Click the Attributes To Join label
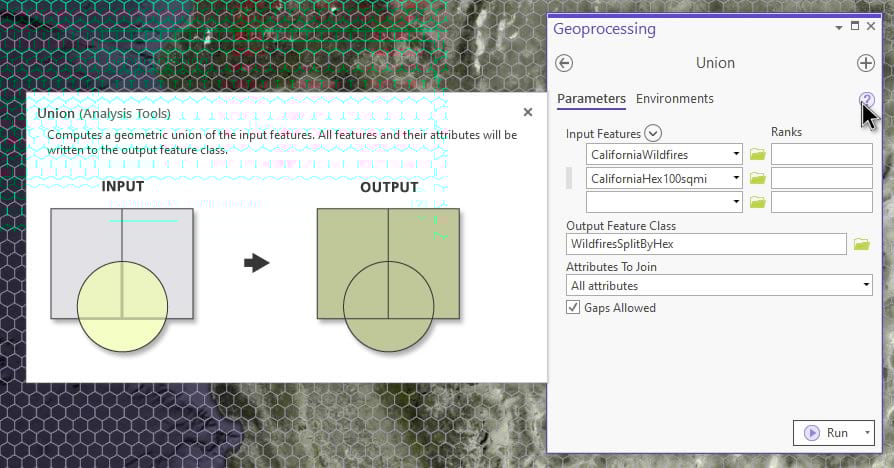The height and width of the screenshot is (468, 894). (x=611, y=267)
